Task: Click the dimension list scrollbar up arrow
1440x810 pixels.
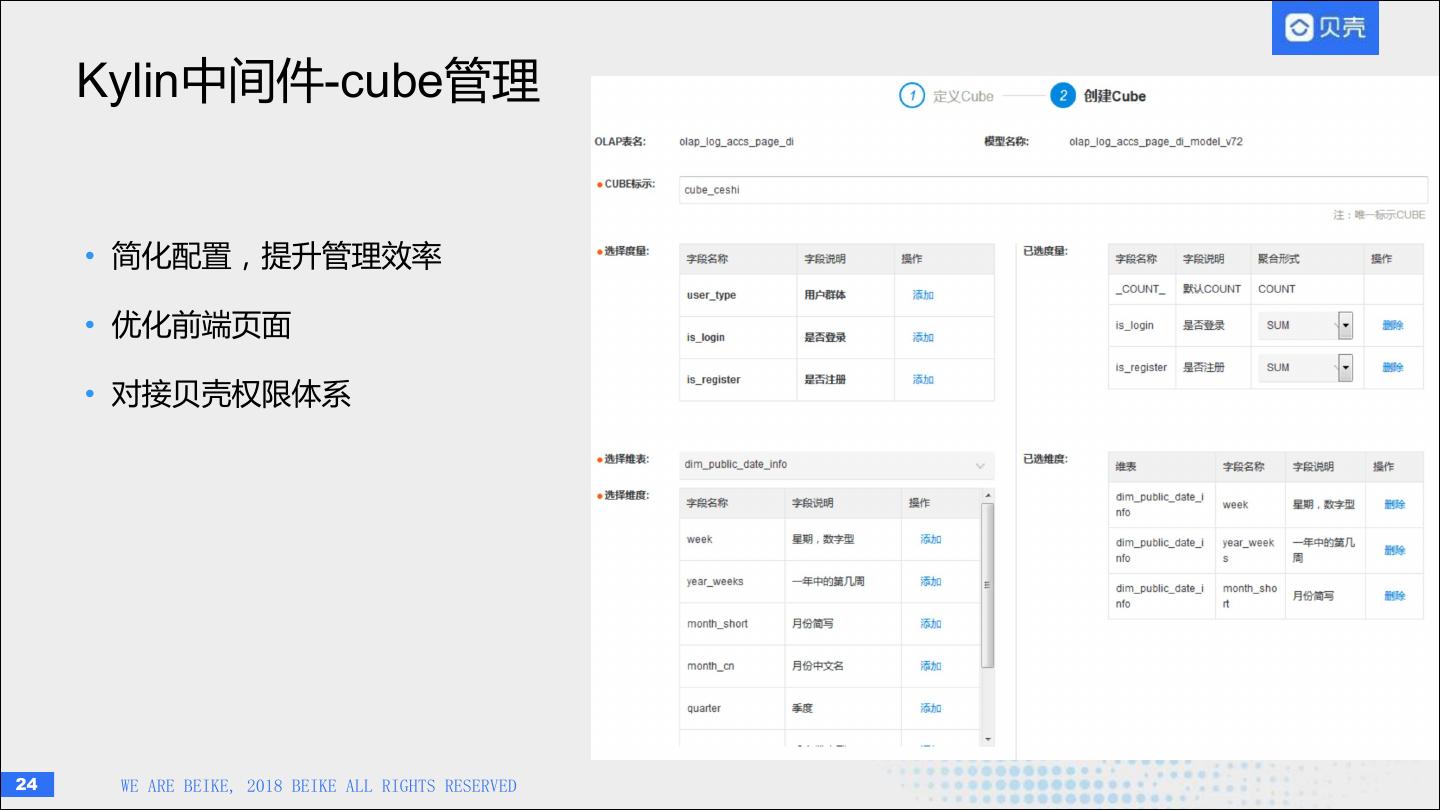Action: coord(988,495)
